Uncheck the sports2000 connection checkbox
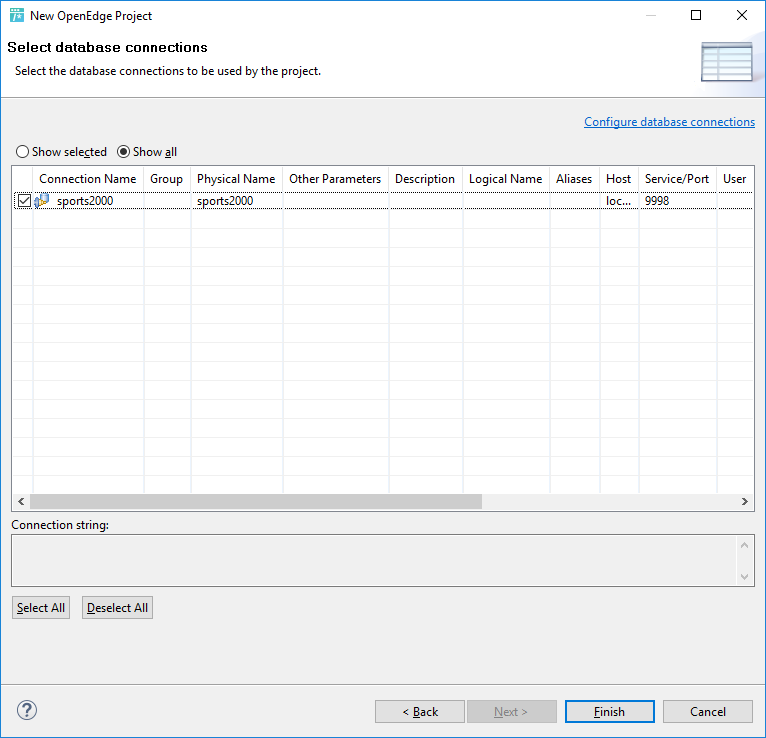This screenshot has height=738, width=766. [x=24, y=201]
